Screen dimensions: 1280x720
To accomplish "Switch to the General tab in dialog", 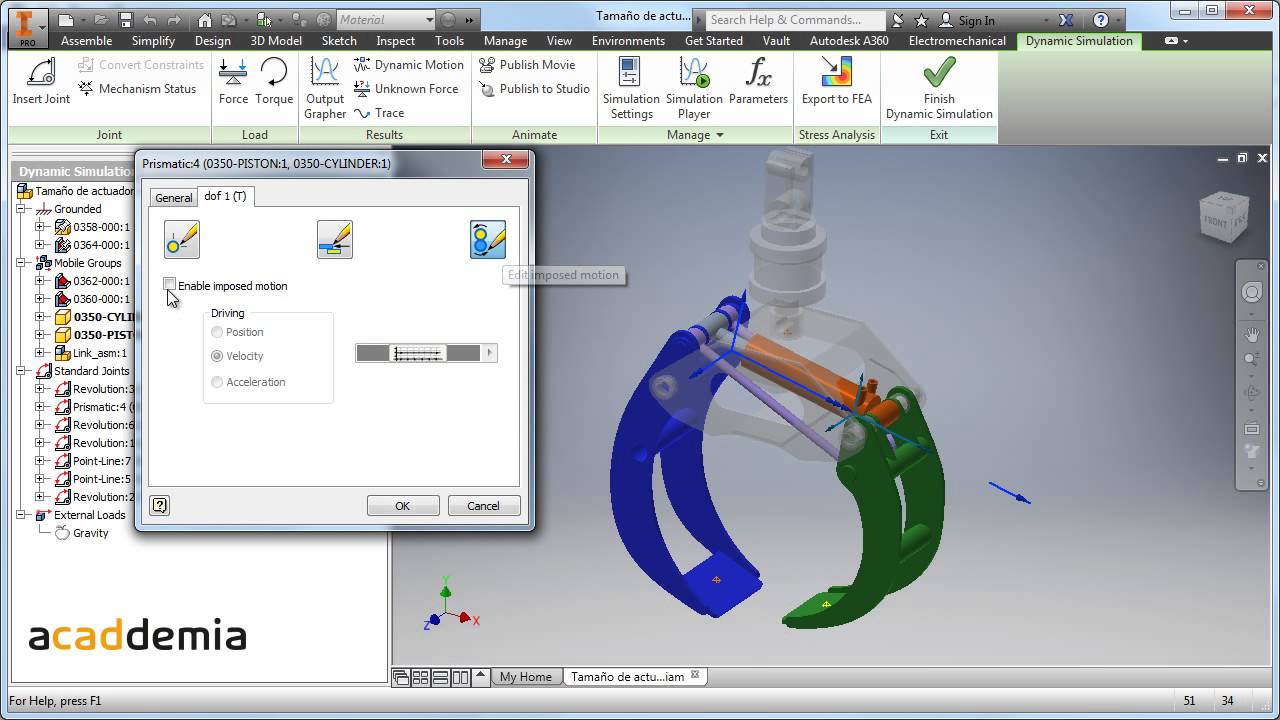I will coord(173,198).
